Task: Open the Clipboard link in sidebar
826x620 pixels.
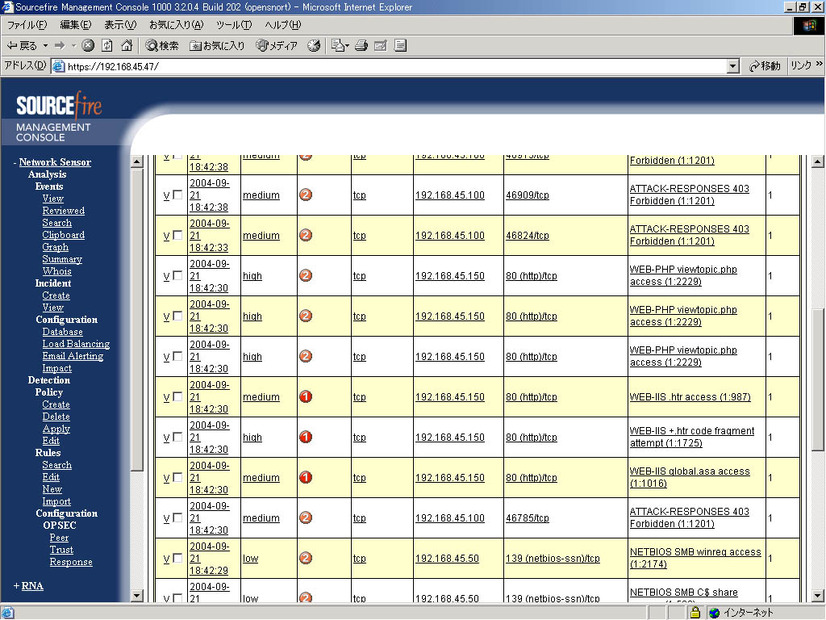Action: [x=63, y=235]
